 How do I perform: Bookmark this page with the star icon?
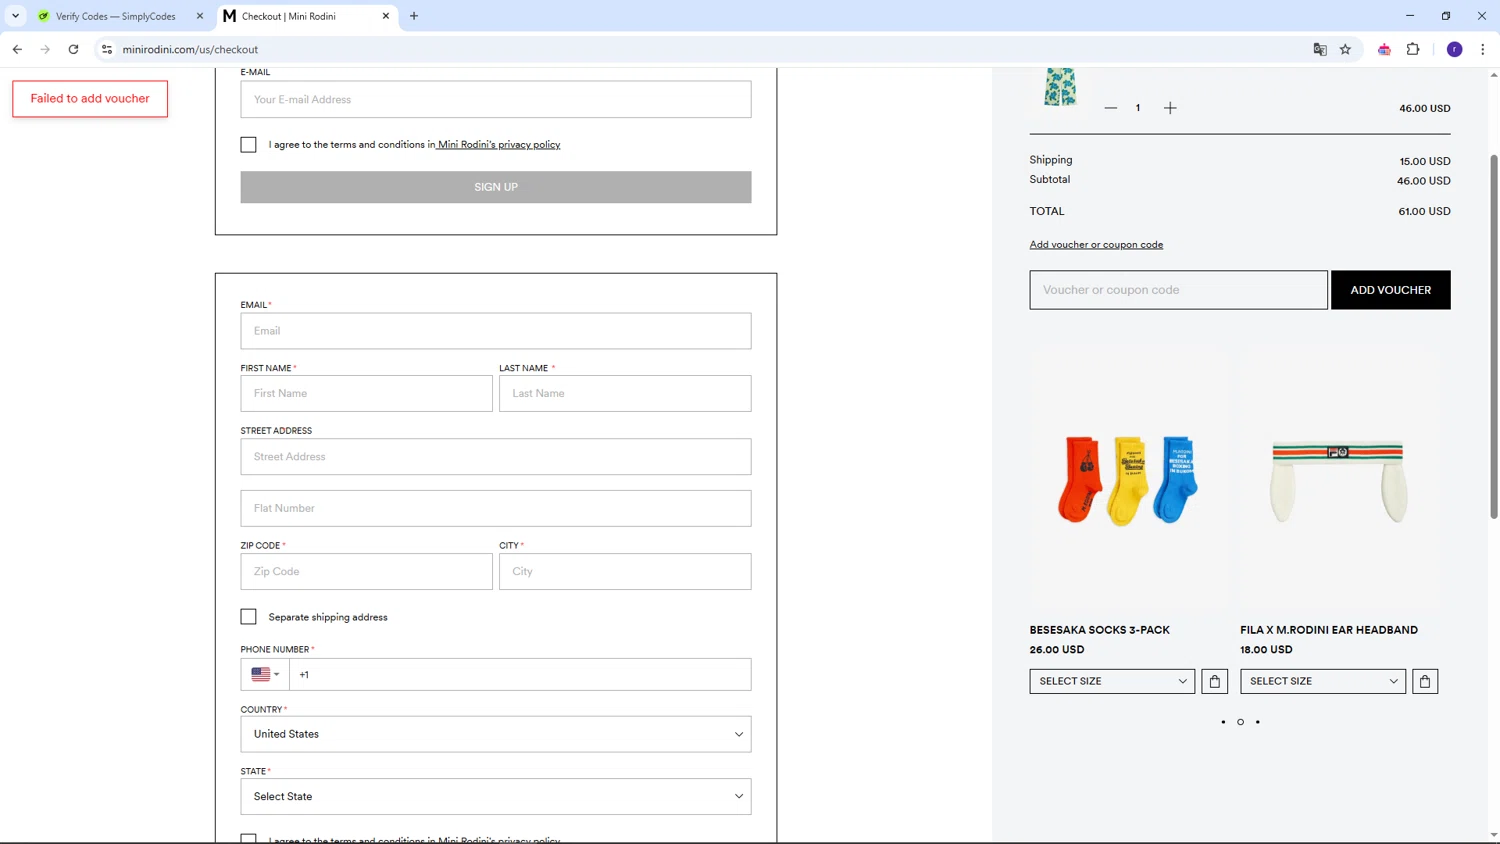(1345, 49)
